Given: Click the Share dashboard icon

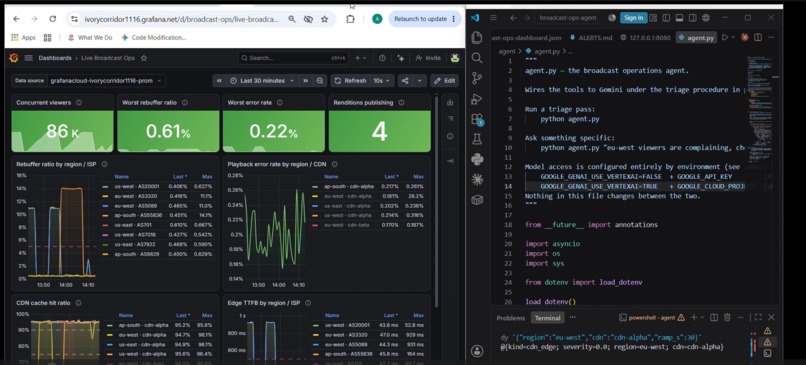Looking at the screenshot, I should pyautogui.click(x=406, y=81).
